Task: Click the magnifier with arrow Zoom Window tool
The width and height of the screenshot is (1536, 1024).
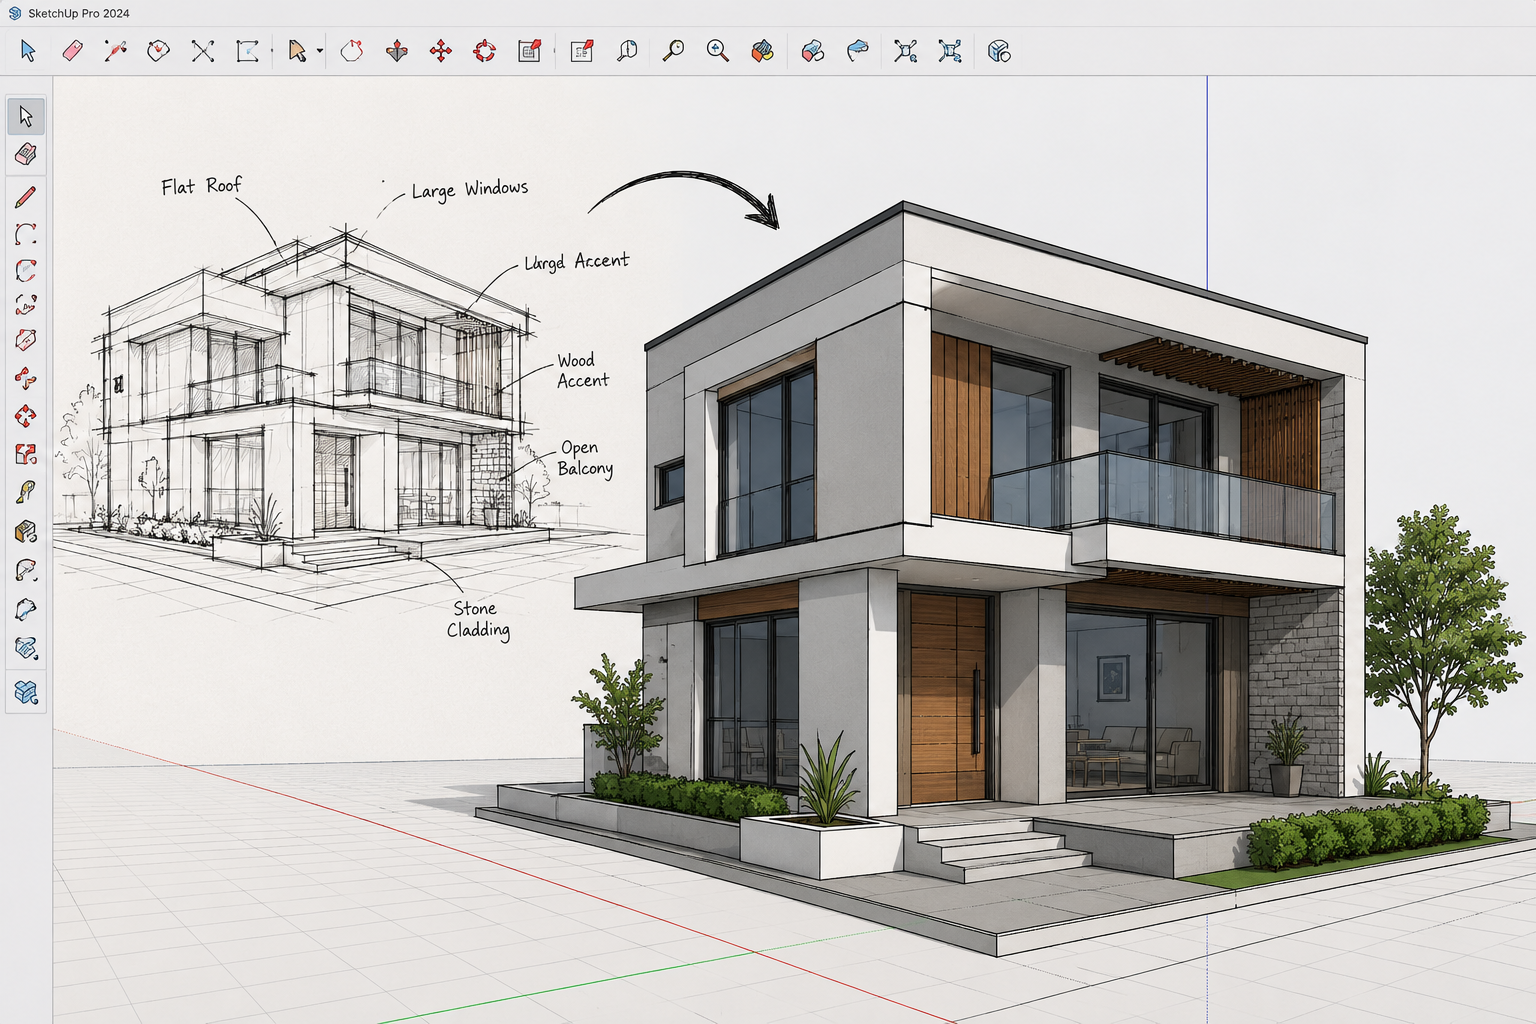Action: point(717,51)
